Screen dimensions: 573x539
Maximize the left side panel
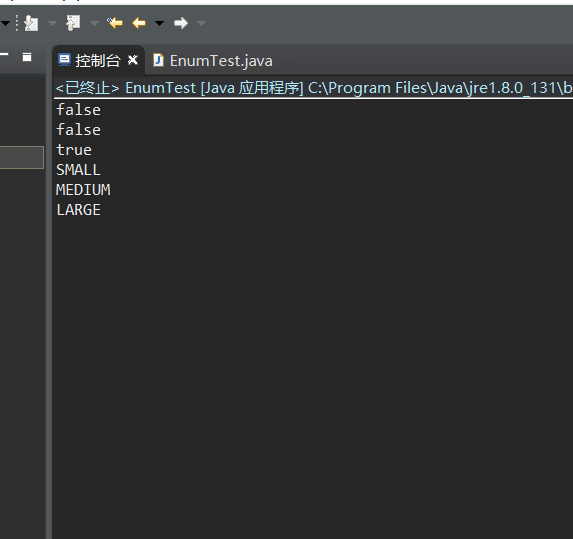pos(27,57)
